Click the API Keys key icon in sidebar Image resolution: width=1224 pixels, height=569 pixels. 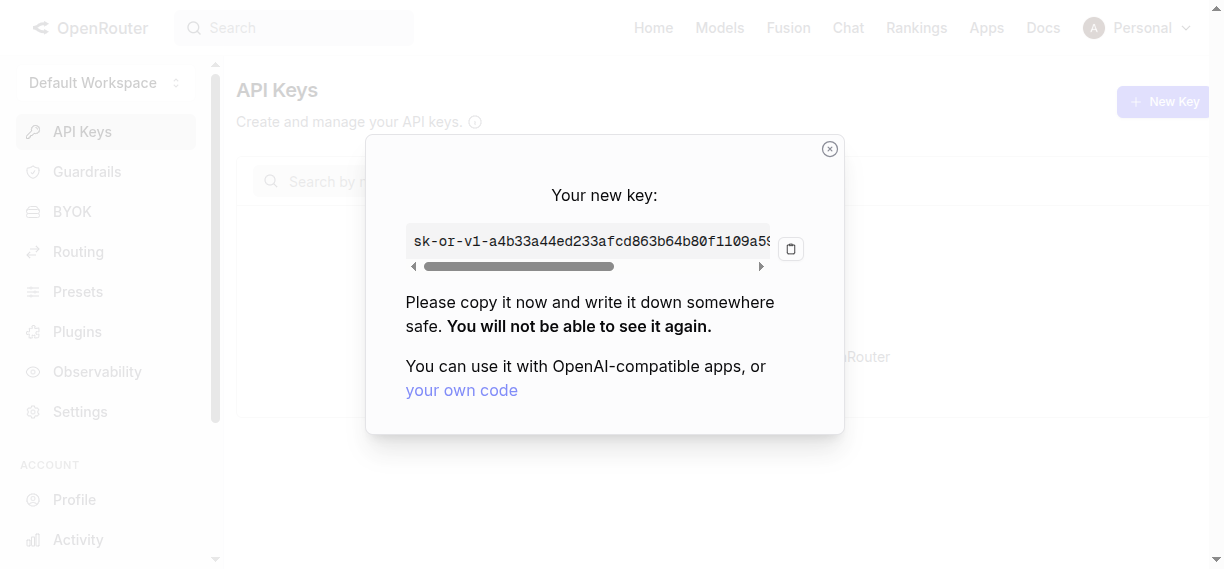pyautogui.click(x=33, y=132)
